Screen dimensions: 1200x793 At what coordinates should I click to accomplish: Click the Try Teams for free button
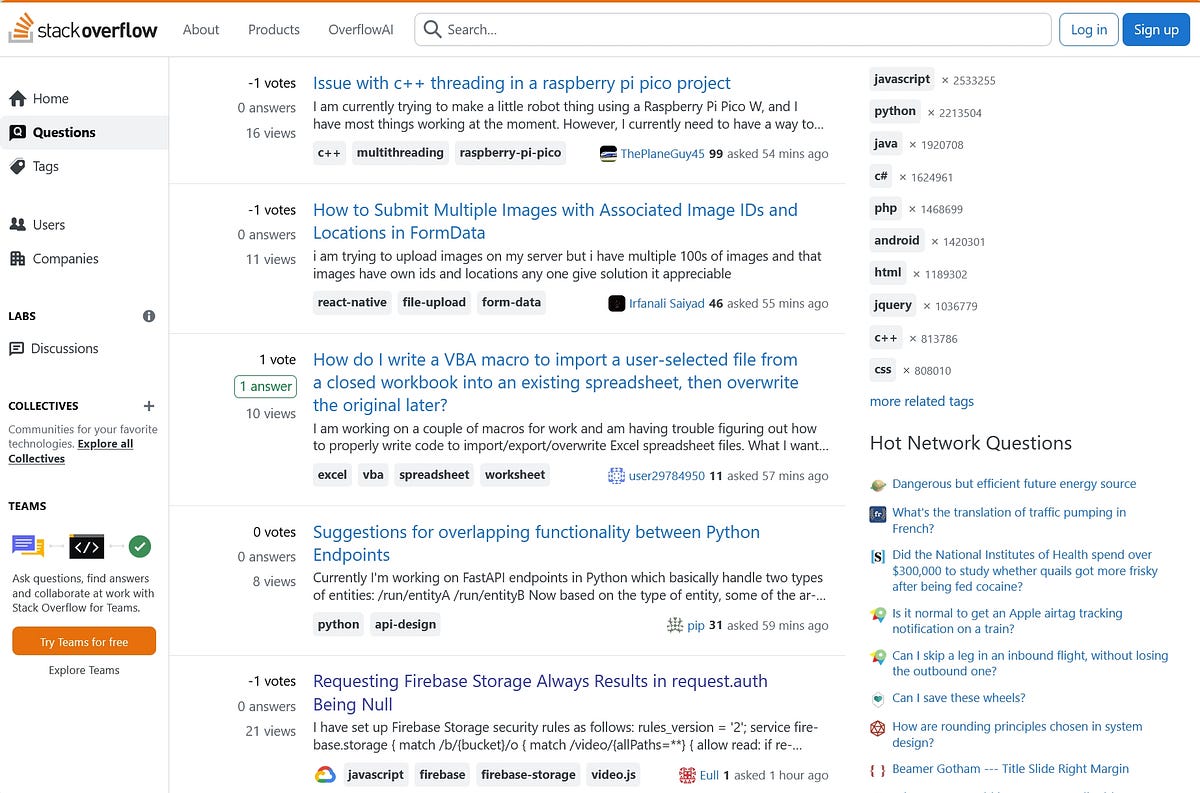(83, 641)
